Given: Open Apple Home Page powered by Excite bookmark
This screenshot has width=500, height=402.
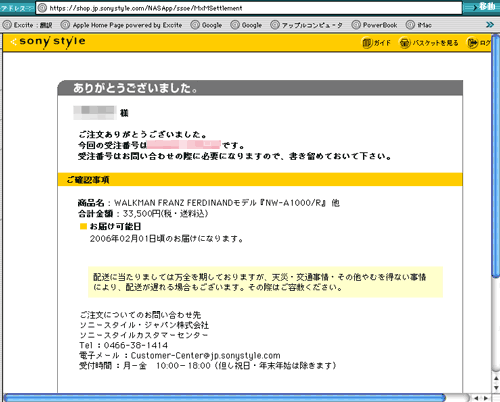Looking at the screenshot, I should pos(127,25).
